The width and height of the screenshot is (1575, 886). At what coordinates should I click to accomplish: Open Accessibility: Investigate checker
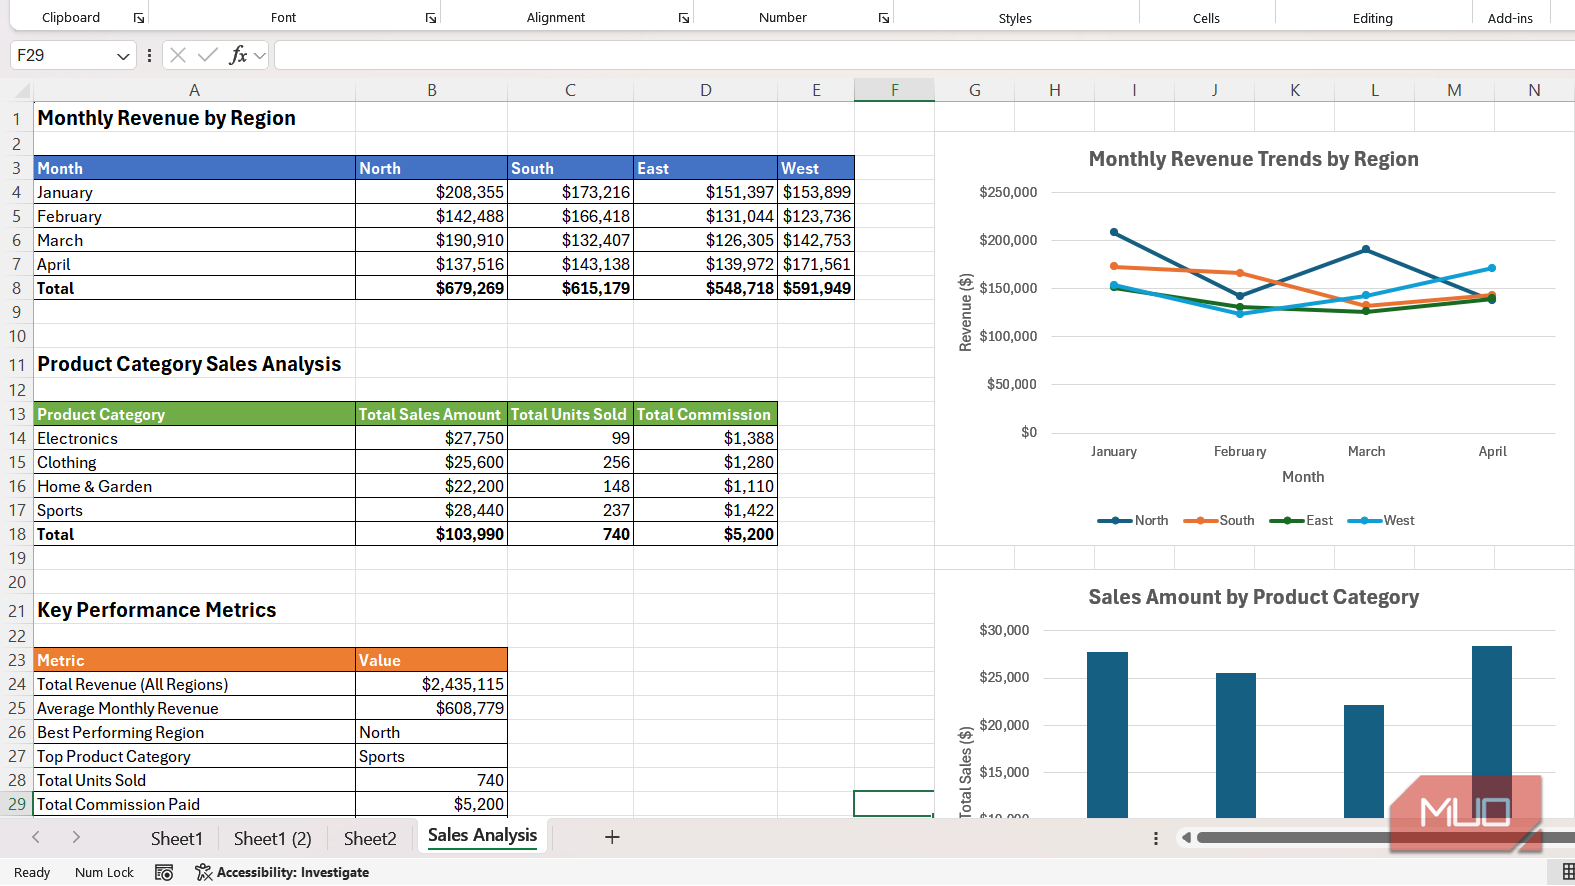[282, 872]
